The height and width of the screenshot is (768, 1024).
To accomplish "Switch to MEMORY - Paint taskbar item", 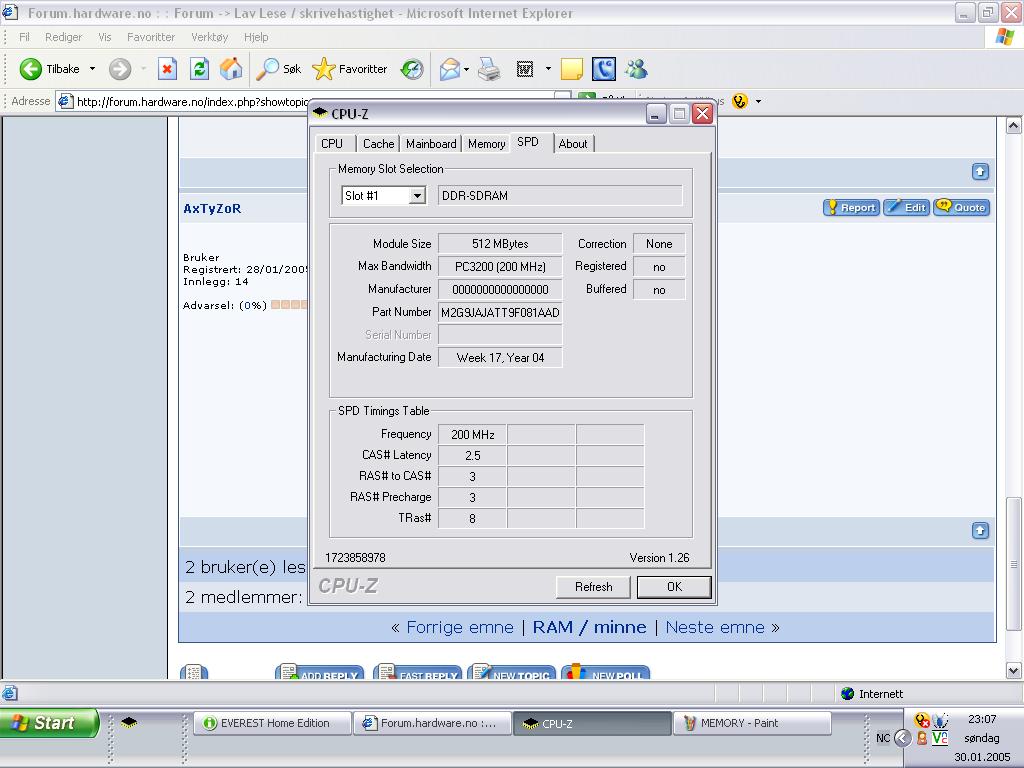I will tap(752, 723).
